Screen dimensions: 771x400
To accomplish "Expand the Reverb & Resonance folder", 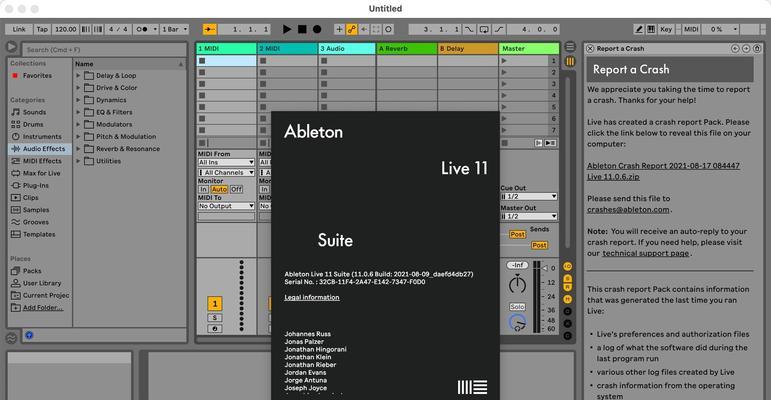I will [78, 149].
